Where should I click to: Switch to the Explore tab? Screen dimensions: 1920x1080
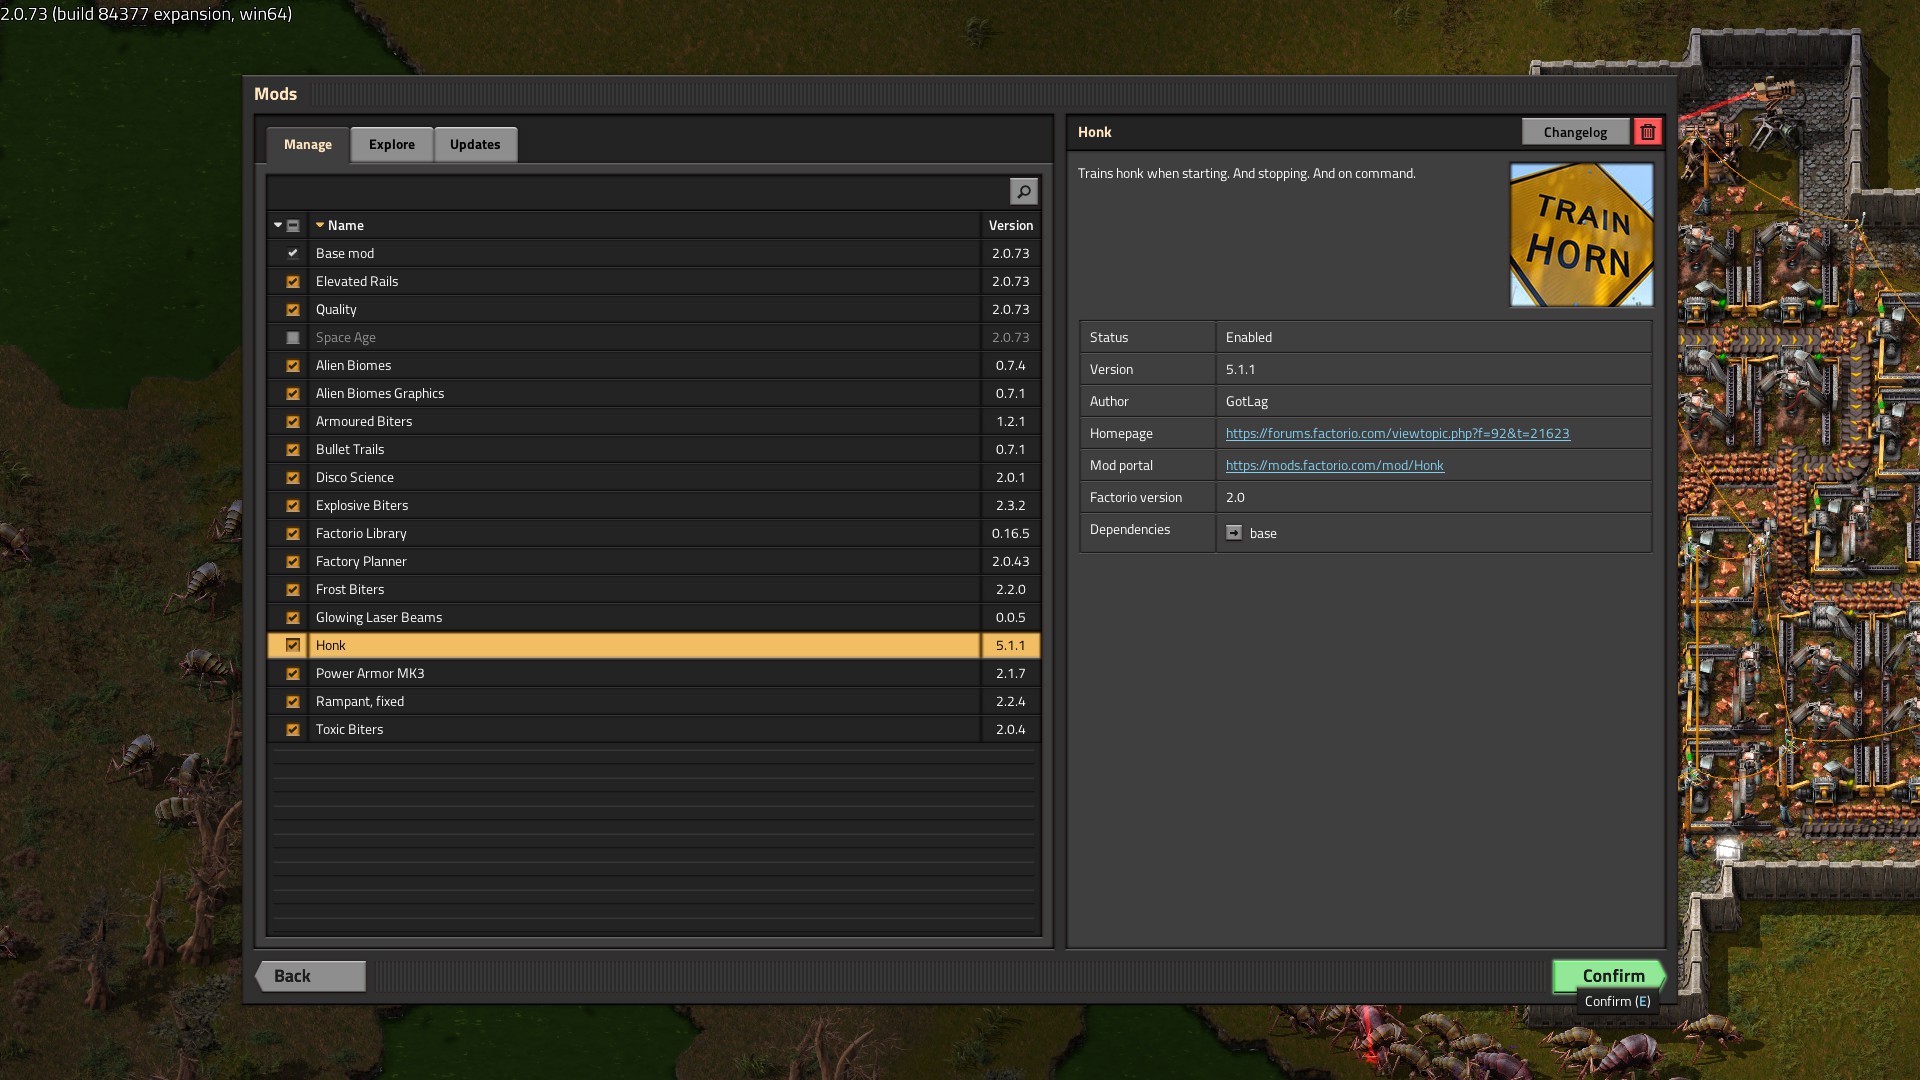[x=391, y=145]
